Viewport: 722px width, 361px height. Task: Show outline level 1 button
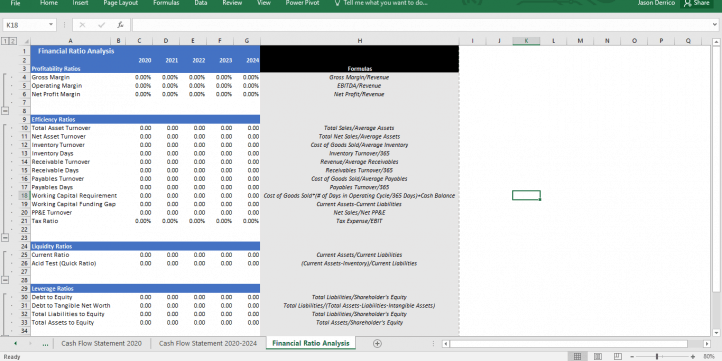(5, 41)
